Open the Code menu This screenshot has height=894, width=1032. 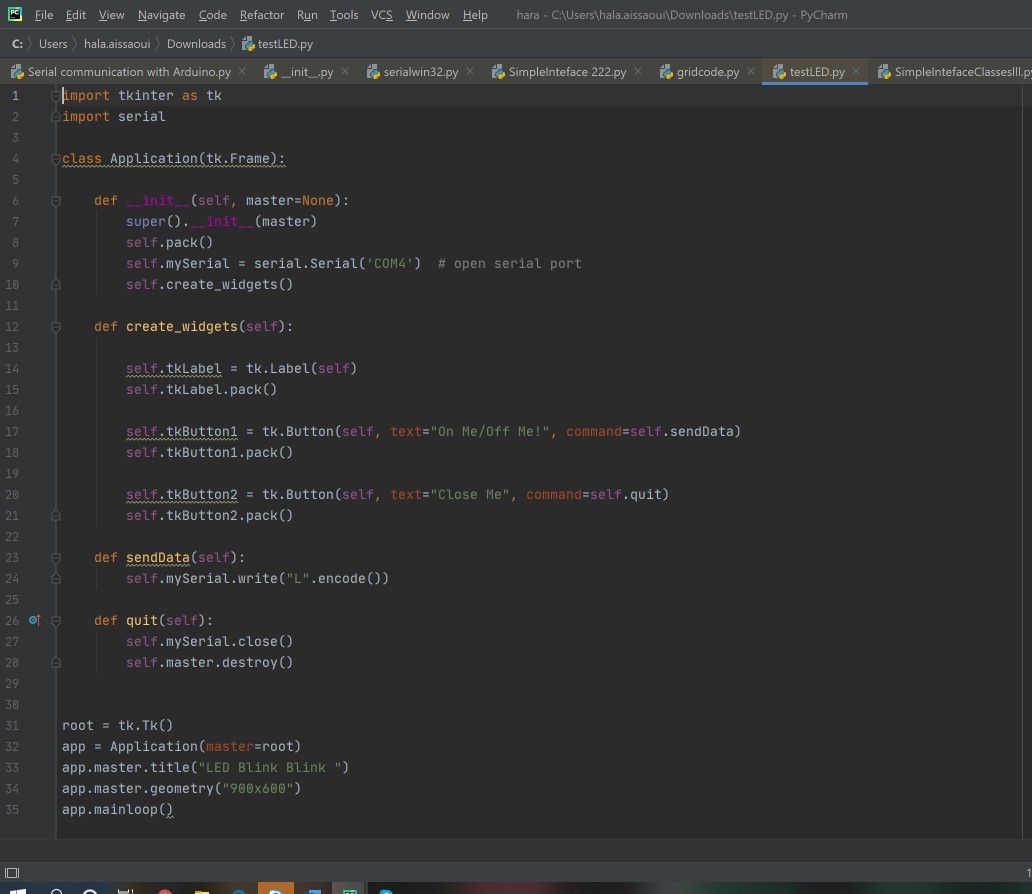pos(213,14)
